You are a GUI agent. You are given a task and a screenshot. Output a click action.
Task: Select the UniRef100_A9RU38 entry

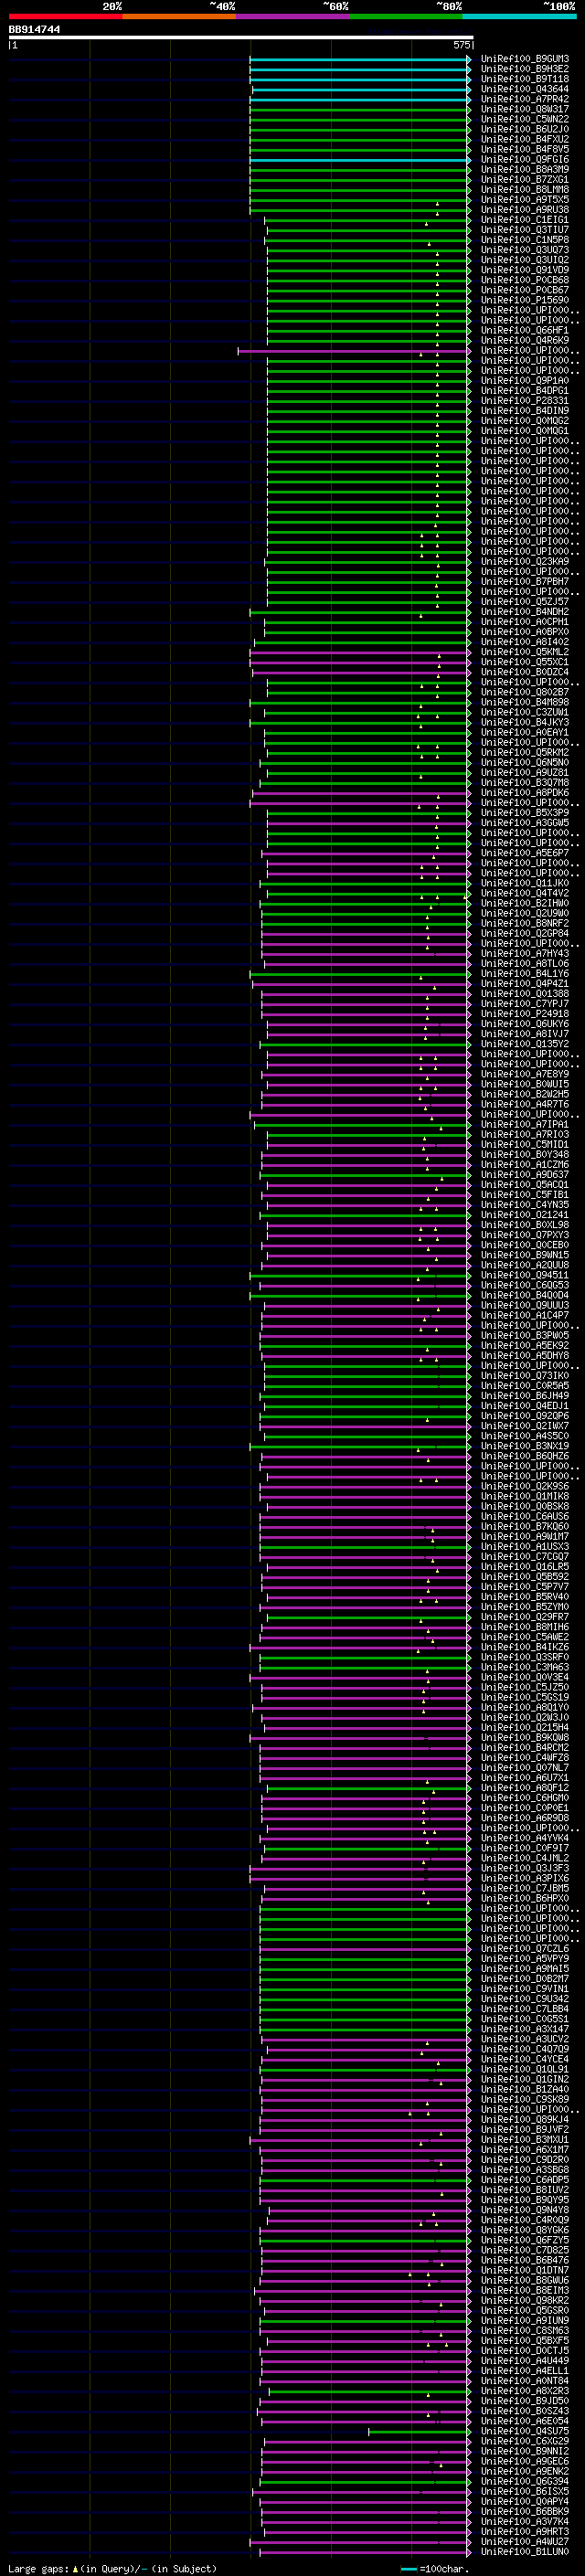coord(524,210)
